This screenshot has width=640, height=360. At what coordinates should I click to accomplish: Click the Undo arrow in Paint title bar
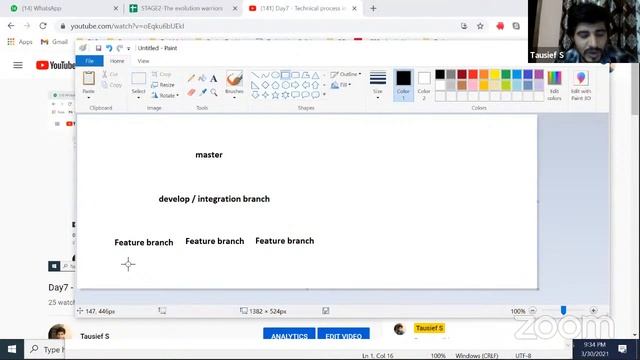pos(109,48)
